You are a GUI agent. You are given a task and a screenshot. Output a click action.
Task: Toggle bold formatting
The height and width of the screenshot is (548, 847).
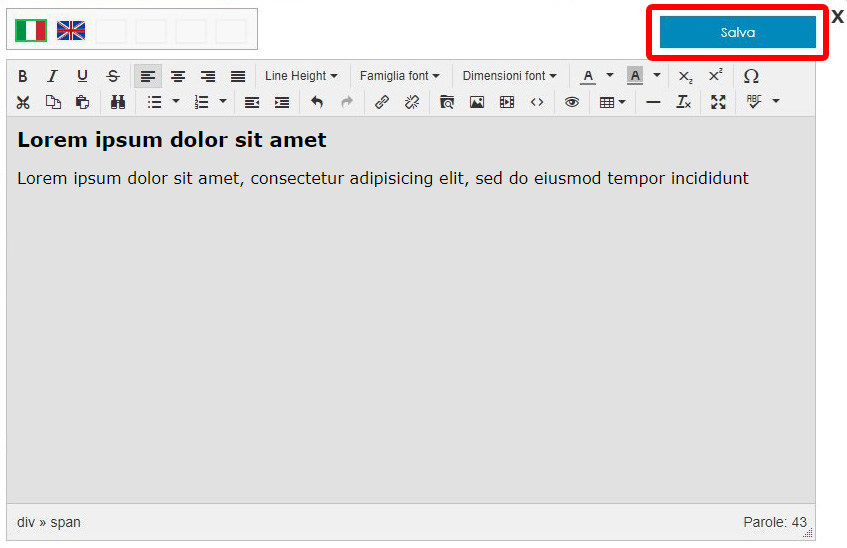[23, 76]
